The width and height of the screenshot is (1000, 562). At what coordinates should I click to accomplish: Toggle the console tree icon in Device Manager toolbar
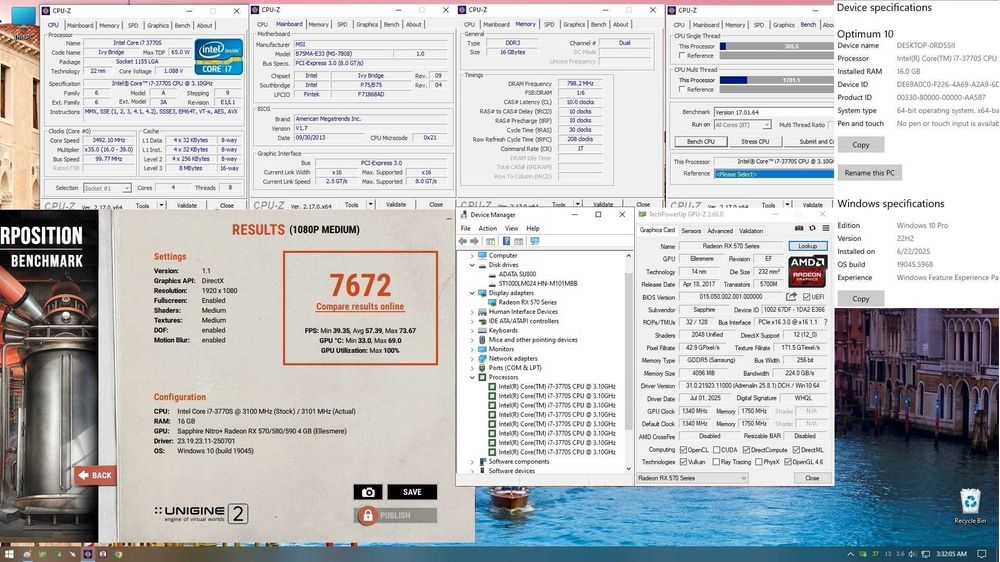coord(490,241)
